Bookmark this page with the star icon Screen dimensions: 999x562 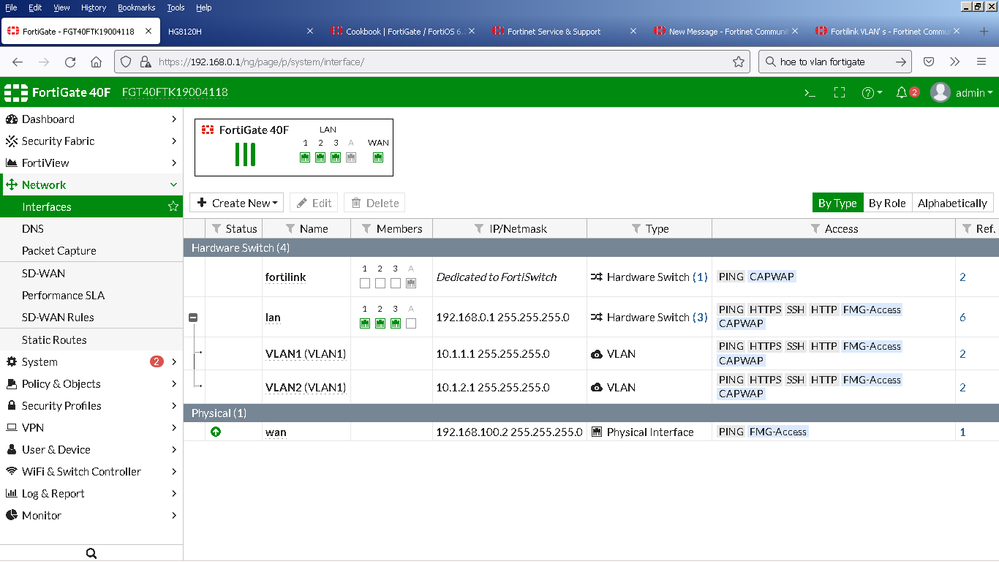tap(739, 62)
